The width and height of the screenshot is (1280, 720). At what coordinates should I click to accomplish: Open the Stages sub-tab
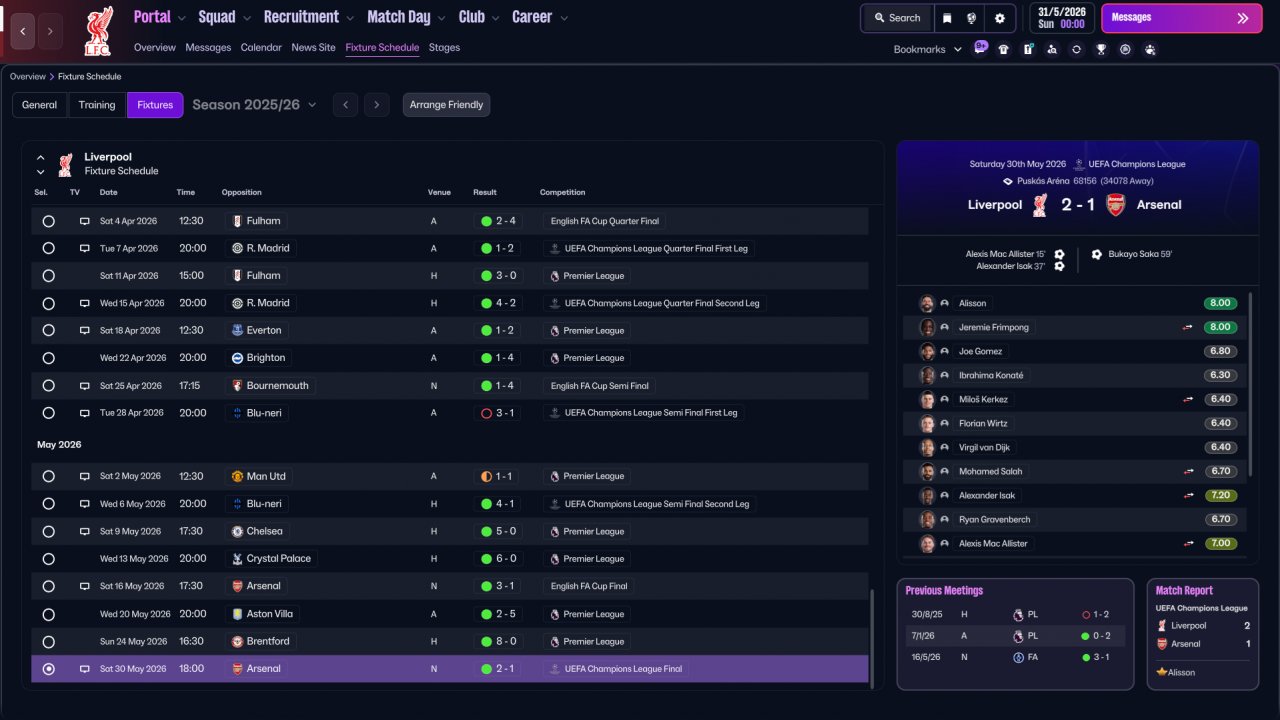point(444,48)
